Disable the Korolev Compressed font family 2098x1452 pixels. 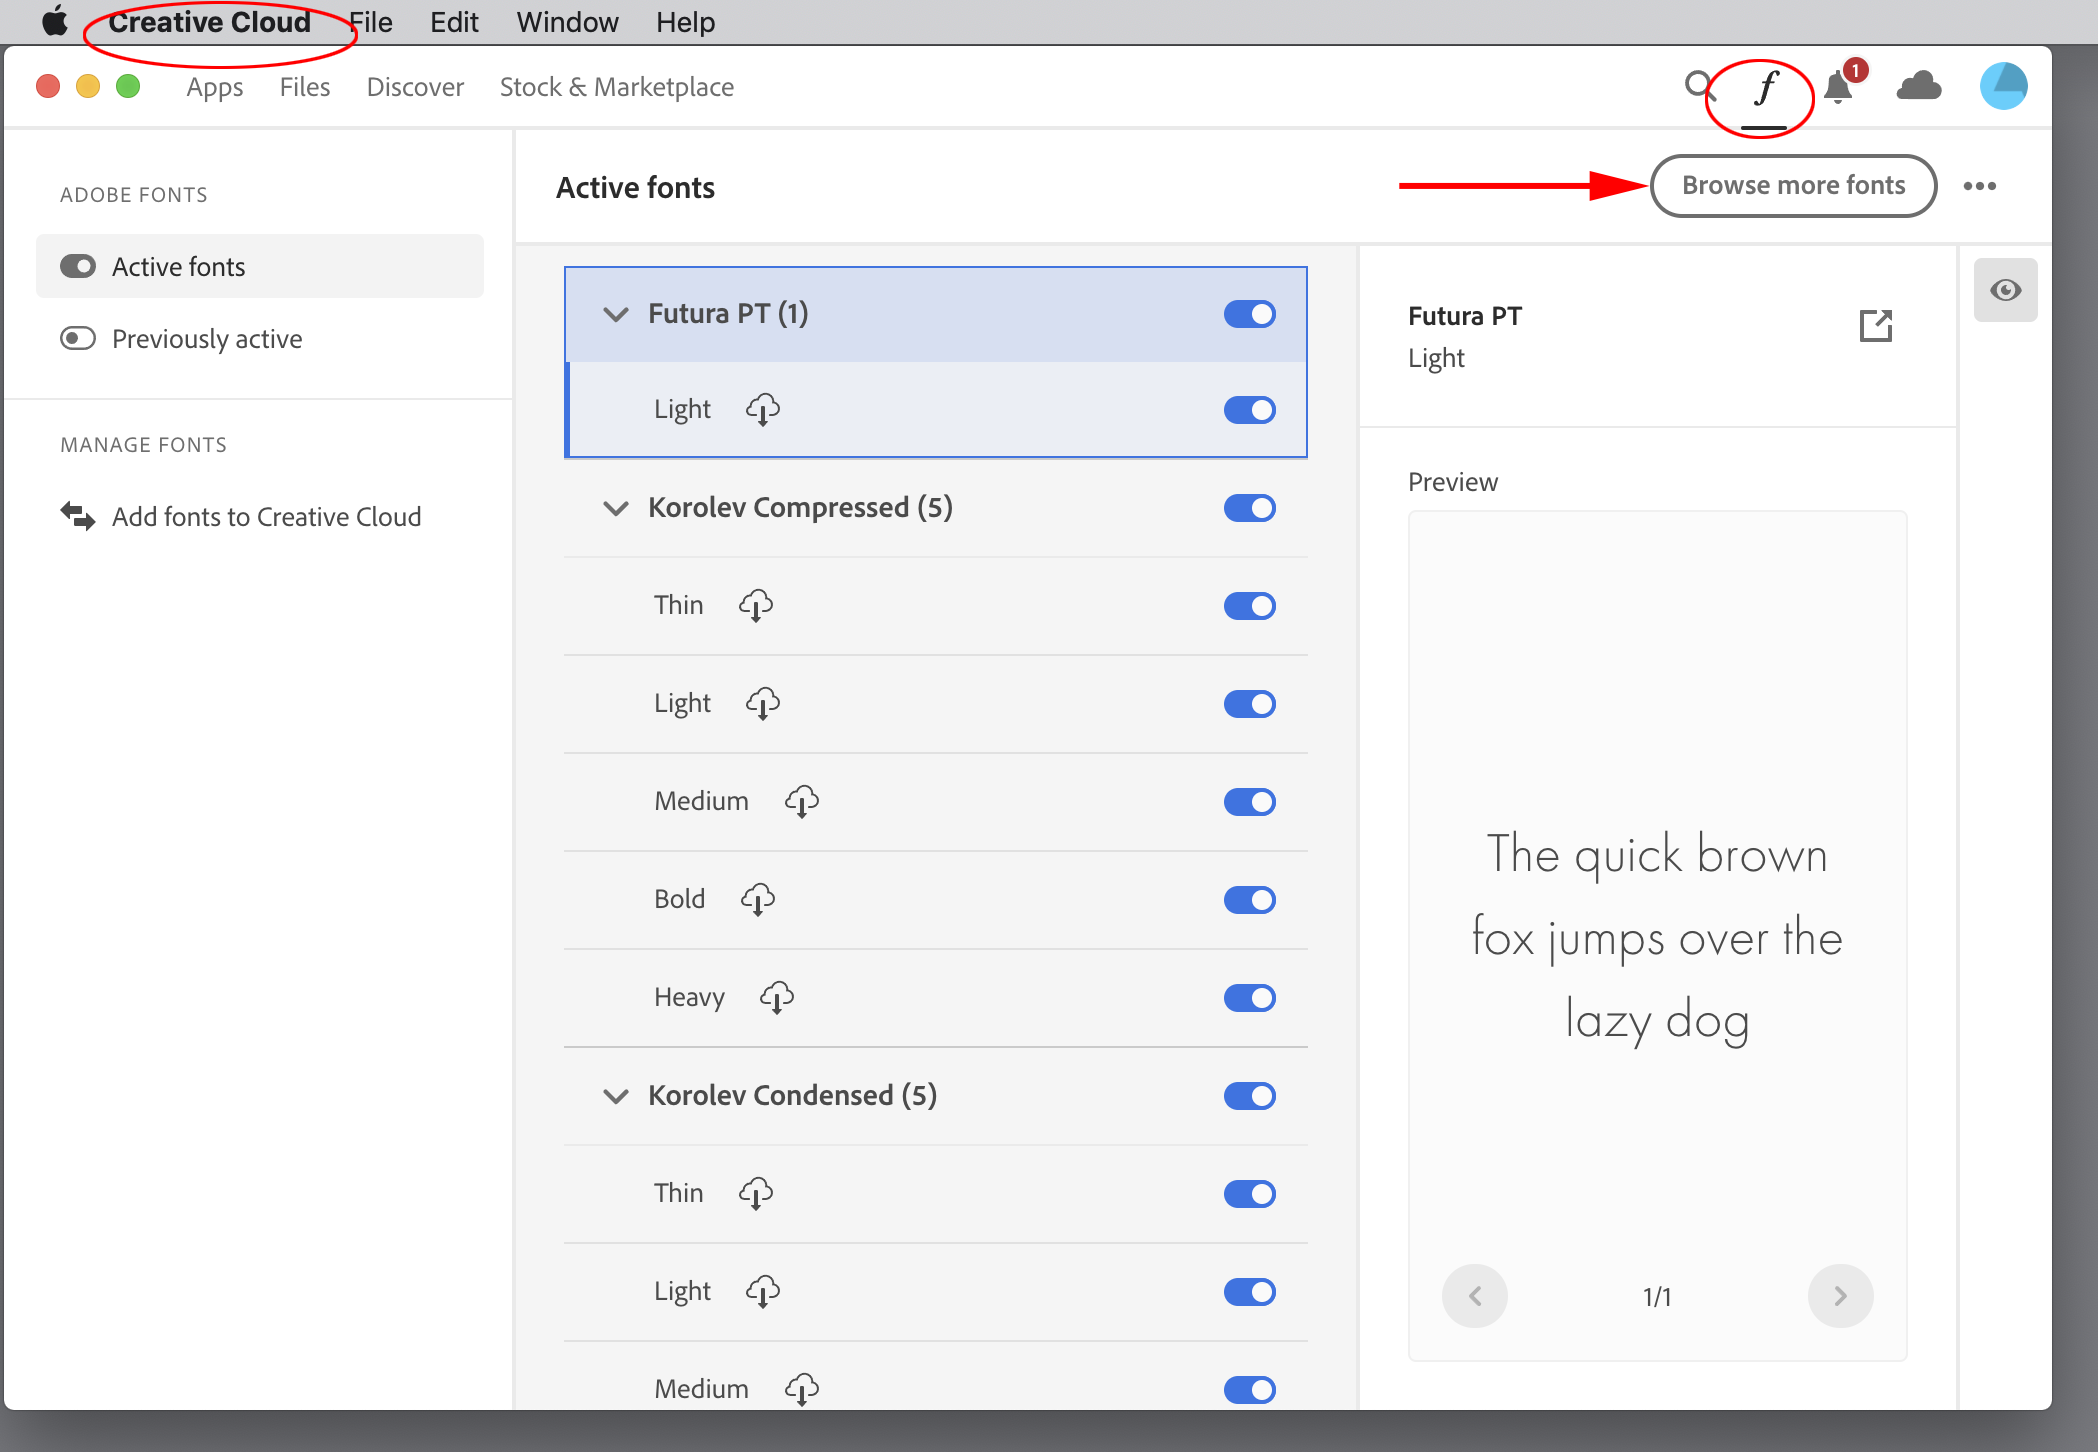coord(1249,508)
